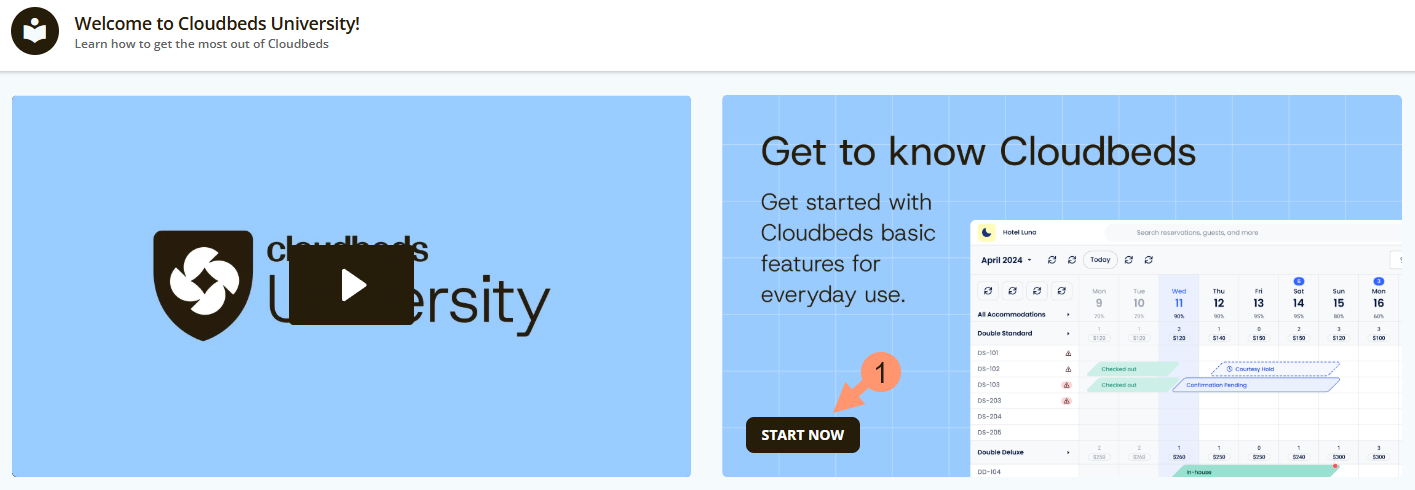The width and height of the screenshot is (1415, 490).
Task: Select the Wed 11 date column header
Action: point(1179,297)
